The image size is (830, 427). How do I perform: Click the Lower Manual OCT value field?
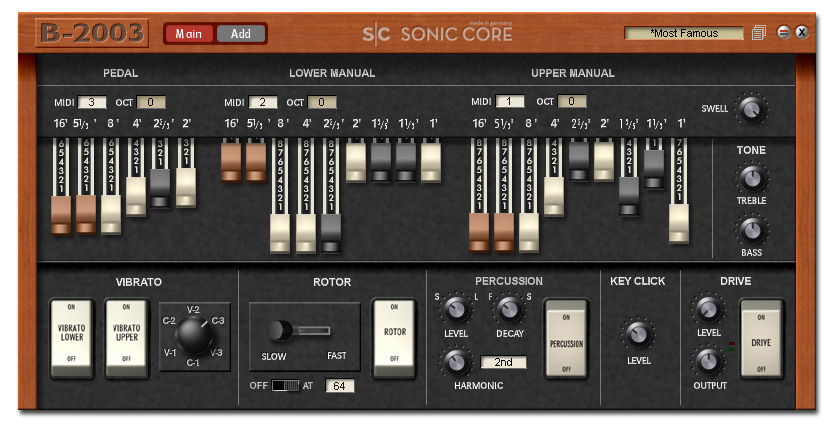click(322, 102)
